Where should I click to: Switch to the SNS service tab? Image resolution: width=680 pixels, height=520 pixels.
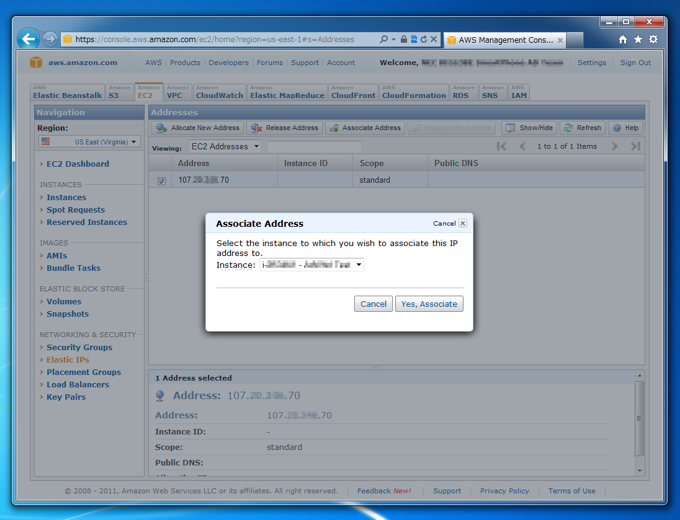[x=493, y=92]
